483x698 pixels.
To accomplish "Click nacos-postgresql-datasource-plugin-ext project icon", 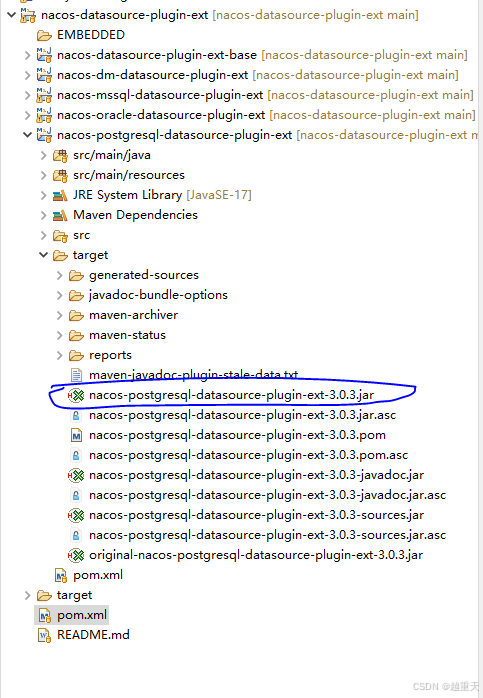I will click(x=44, y=135).
